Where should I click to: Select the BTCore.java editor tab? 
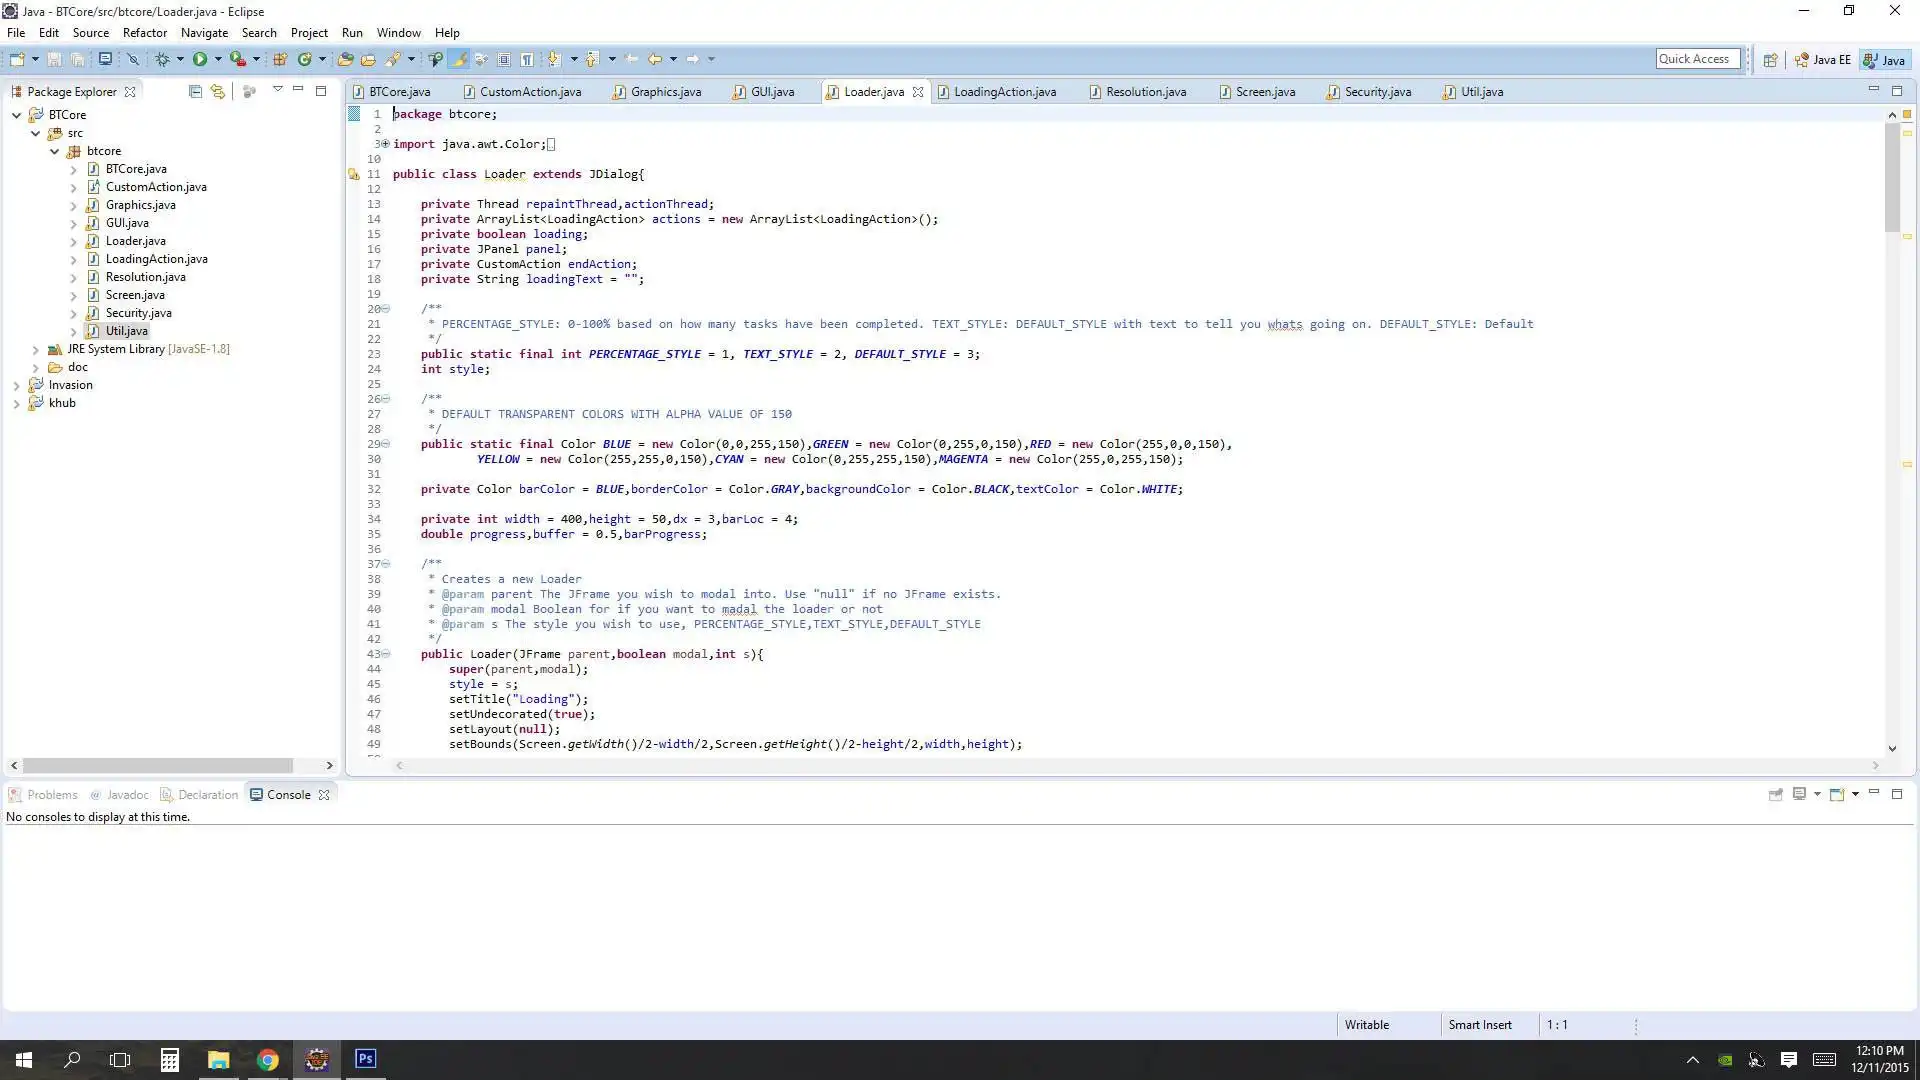point(398,91)
